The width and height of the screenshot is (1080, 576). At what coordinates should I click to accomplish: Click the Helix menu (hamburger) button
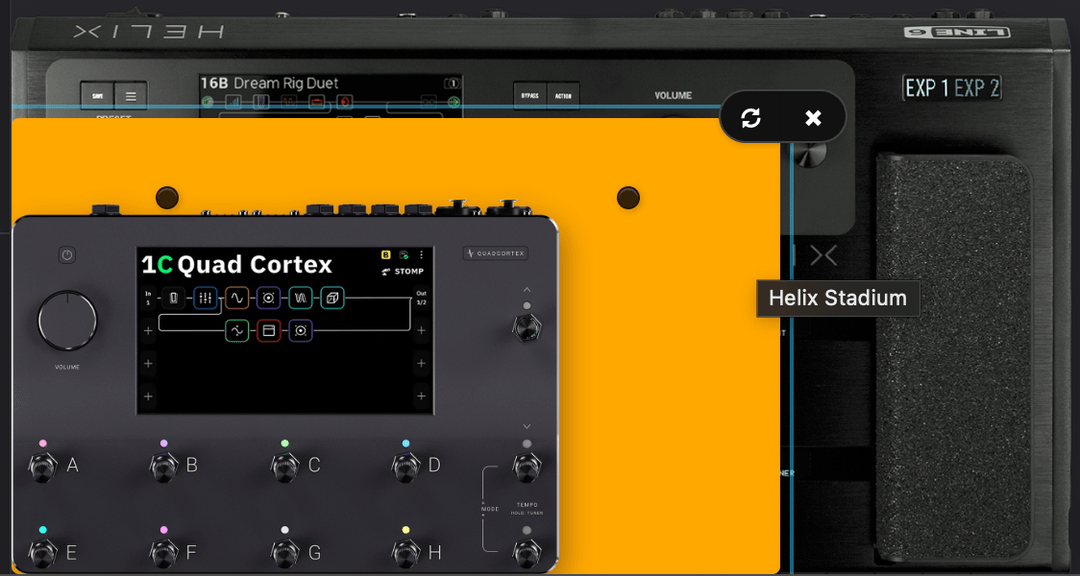130,96
